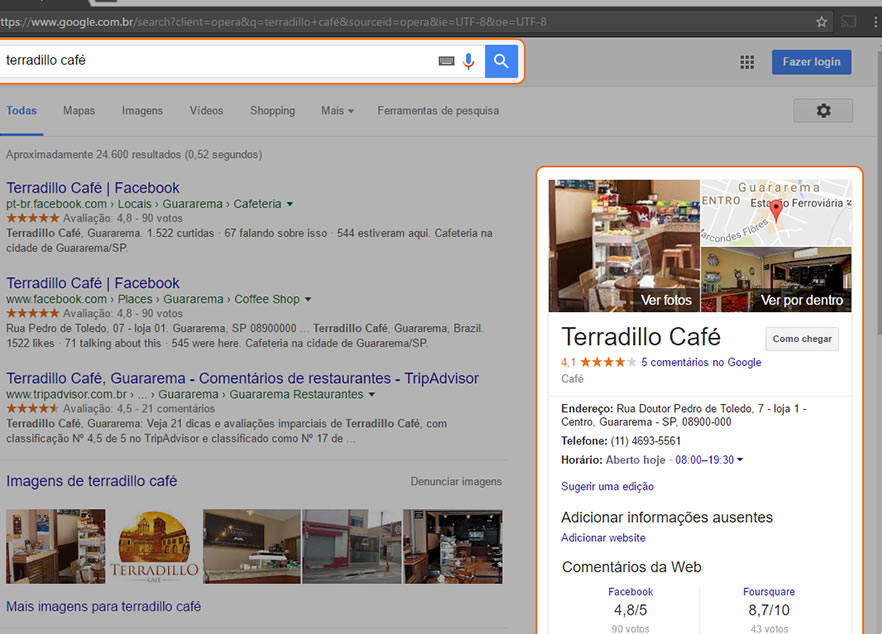
Task: Bookmark page with star icon
Action: (x=821, y=21)
